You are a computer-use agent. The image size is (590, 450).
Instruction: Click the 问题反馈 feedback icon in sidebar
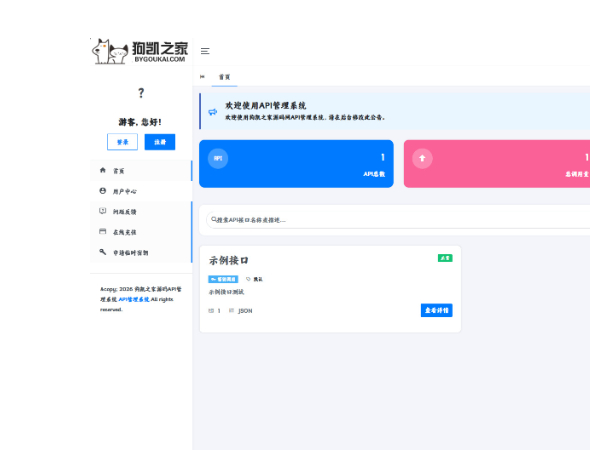[103, 211]
